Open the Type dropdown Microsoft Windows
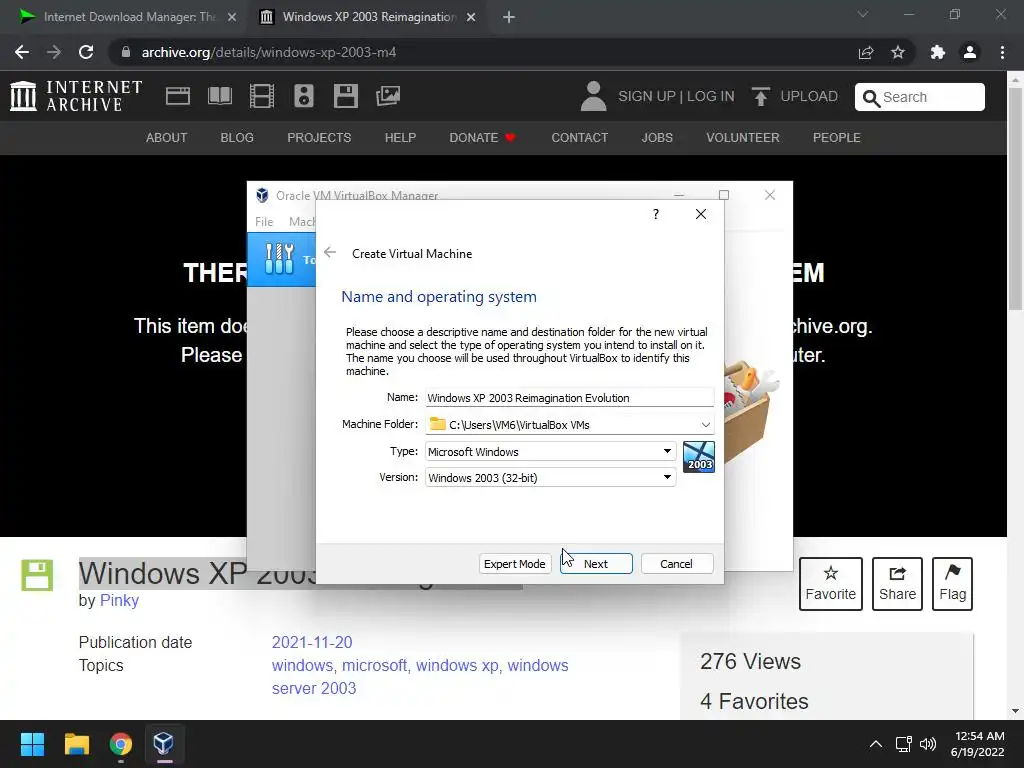 click(551, 451)
